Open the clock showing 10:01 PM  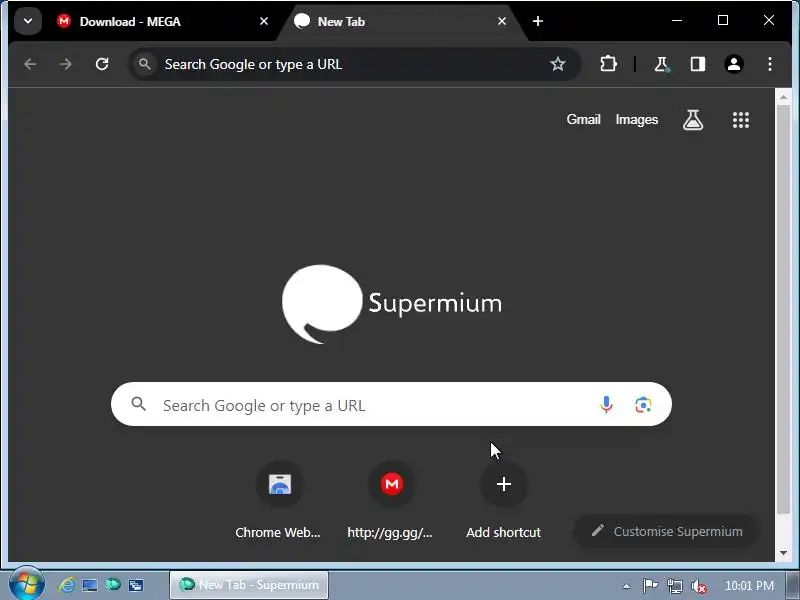click(x=749, y=586)
